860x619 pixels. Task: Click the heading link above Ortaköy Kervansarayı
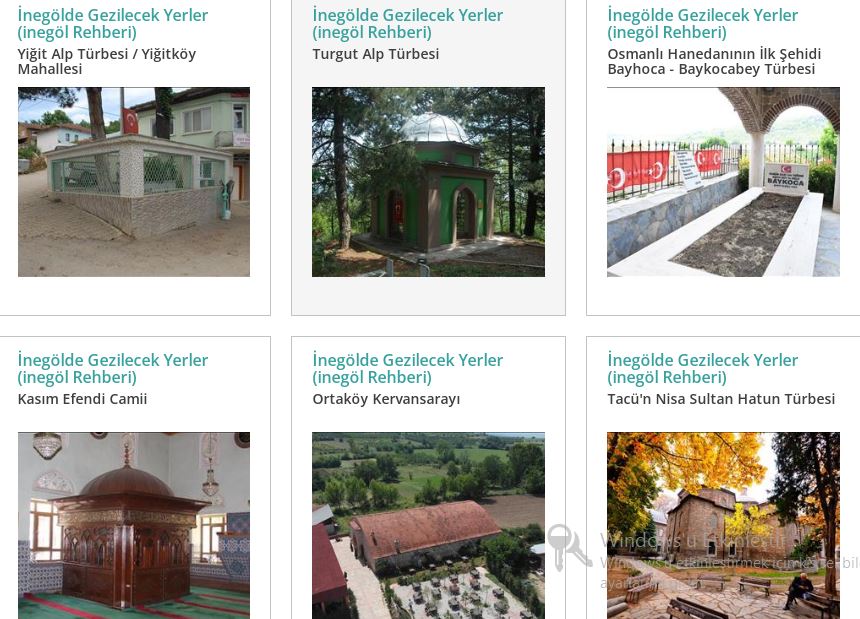[x=408, y=368]
